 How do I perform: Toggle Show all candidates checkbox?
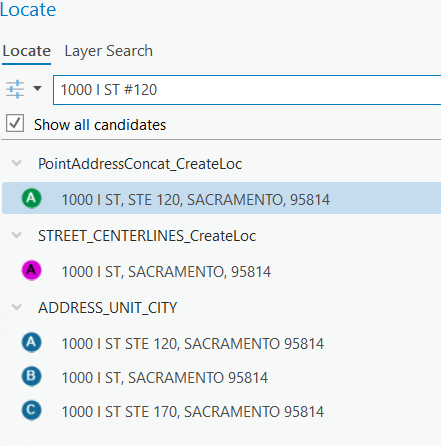click(15, 123)
